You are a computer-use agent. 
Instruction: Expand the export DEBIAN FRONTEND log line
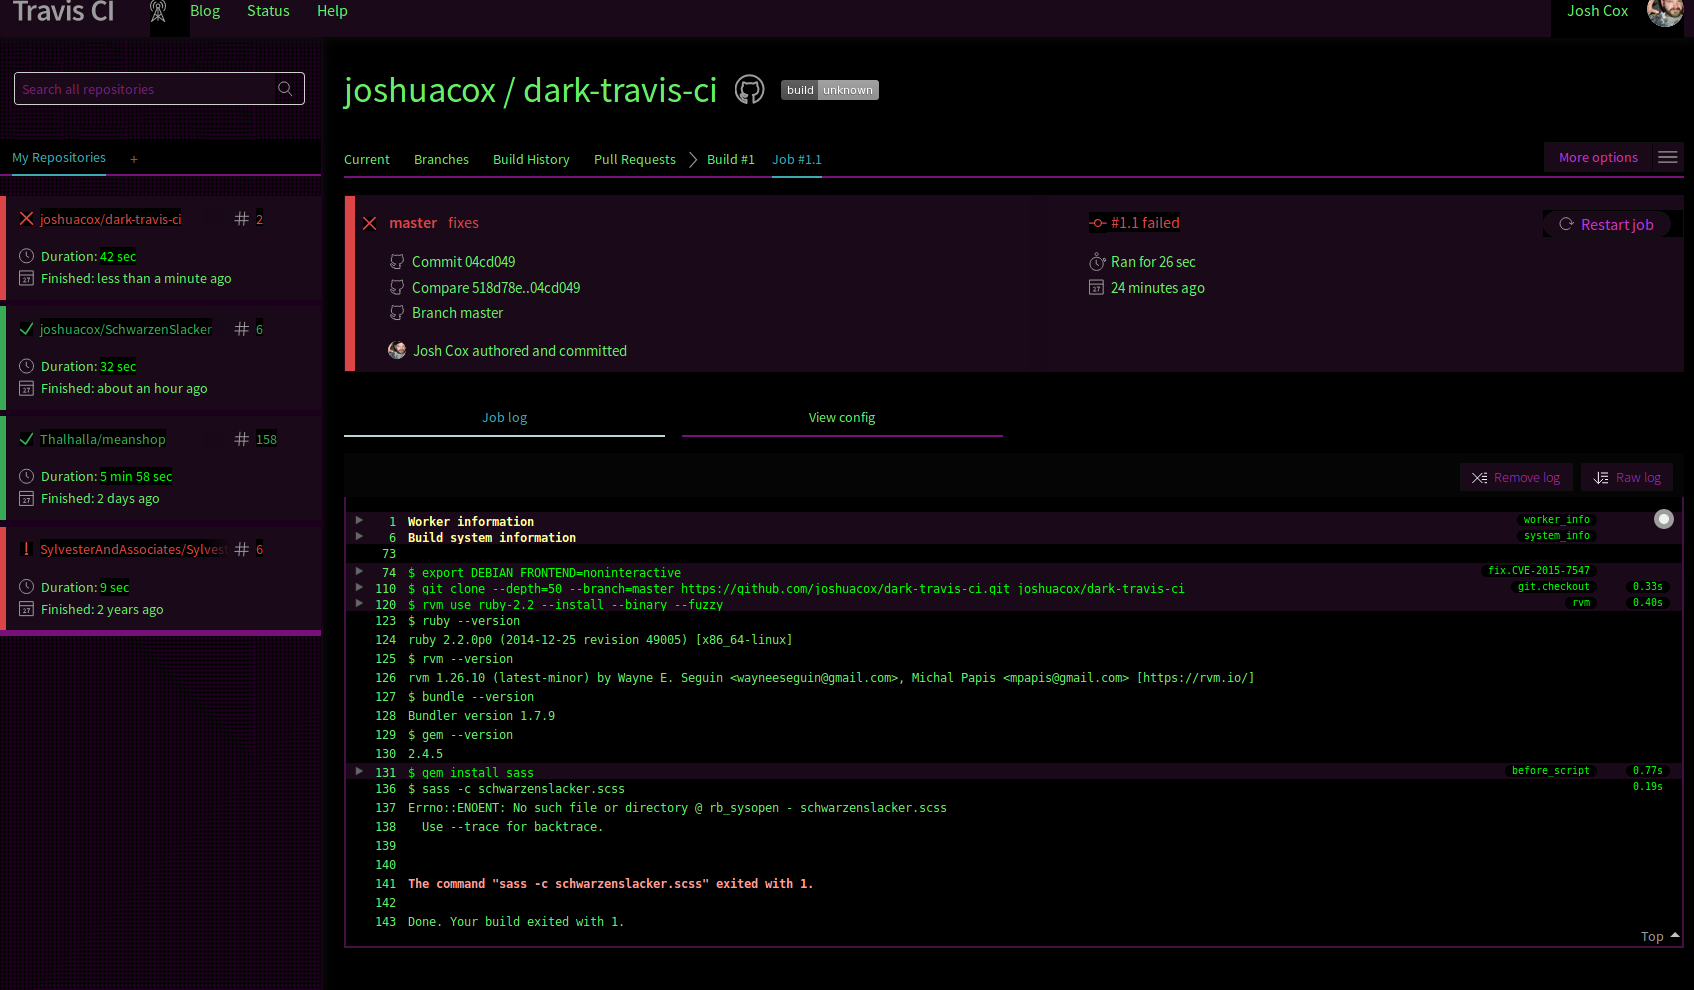point(359,570)
